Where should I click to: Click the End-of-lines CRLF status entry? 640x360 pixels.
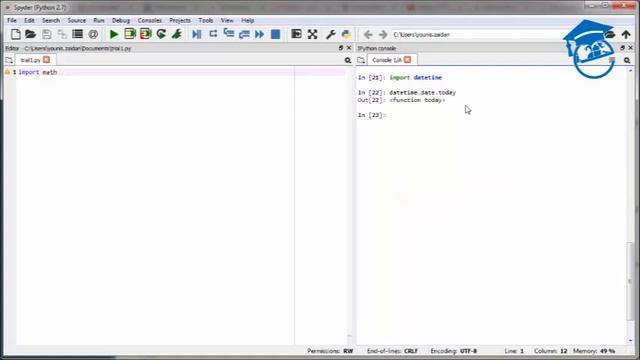[392, 351]
